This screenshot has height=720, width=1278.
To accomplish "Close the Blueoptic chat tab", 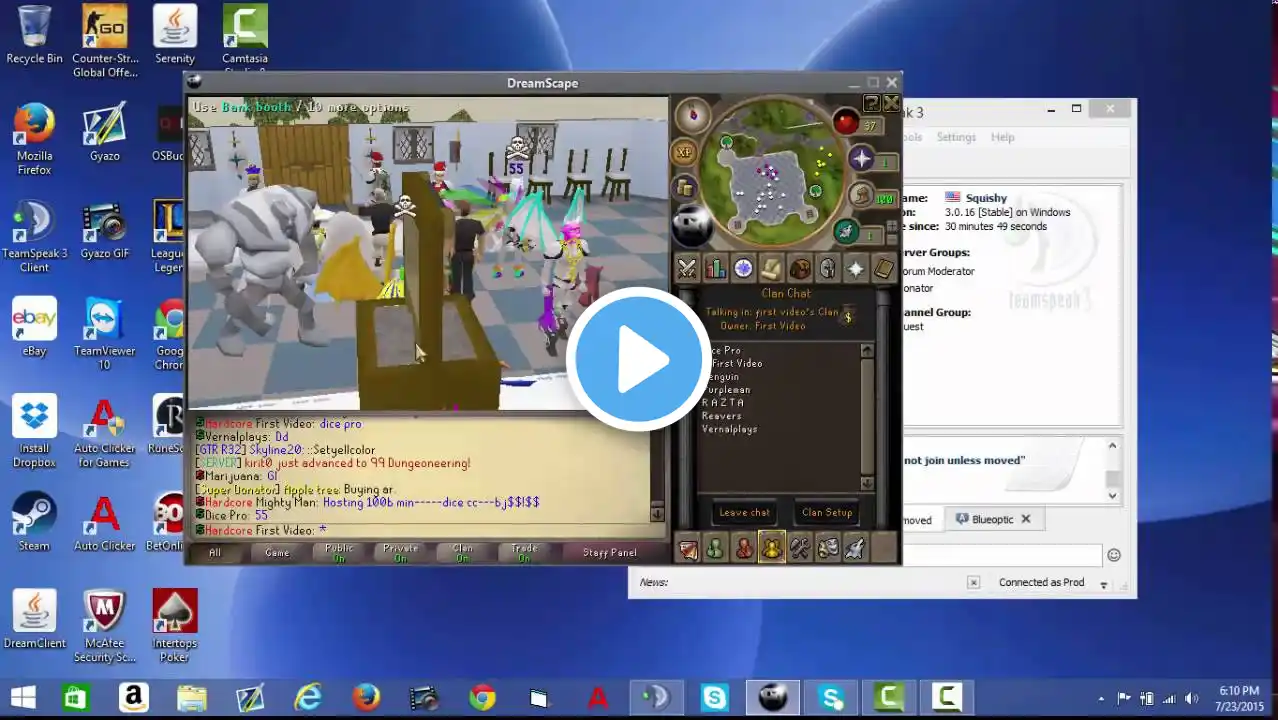I will pos(1025,519).
